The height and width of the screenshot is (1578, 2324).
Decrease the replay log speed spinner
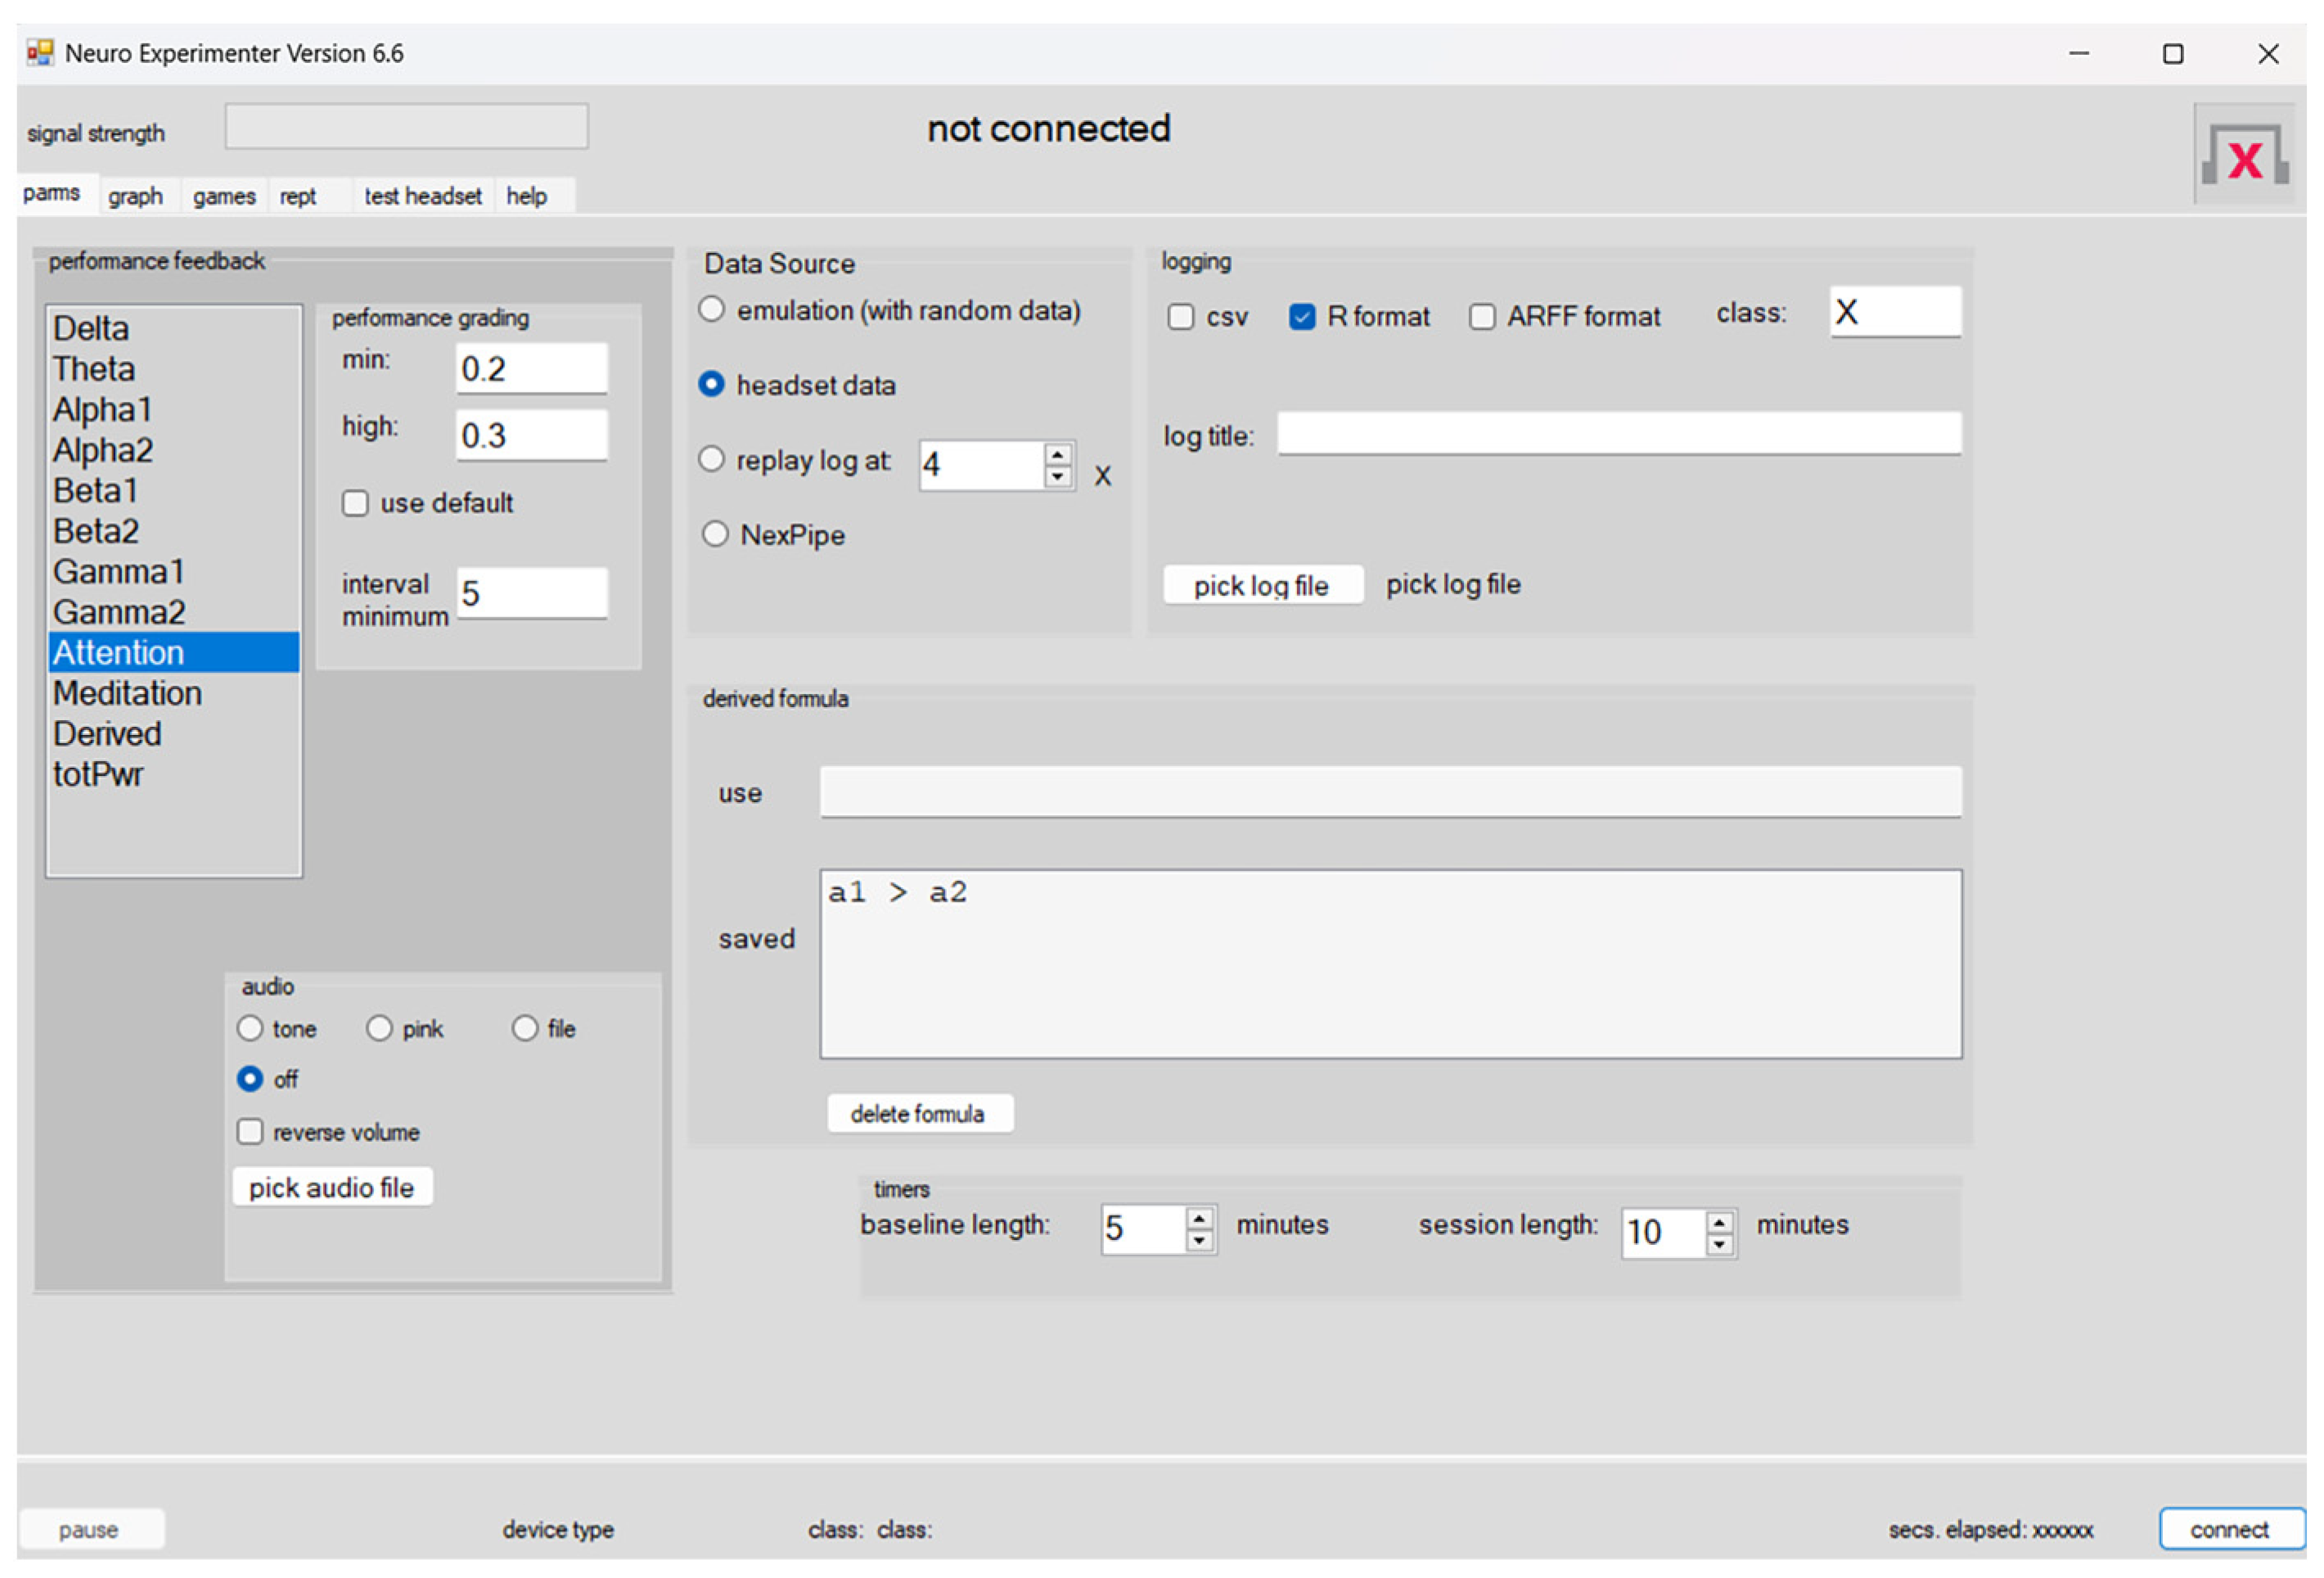click(1057, 477)
